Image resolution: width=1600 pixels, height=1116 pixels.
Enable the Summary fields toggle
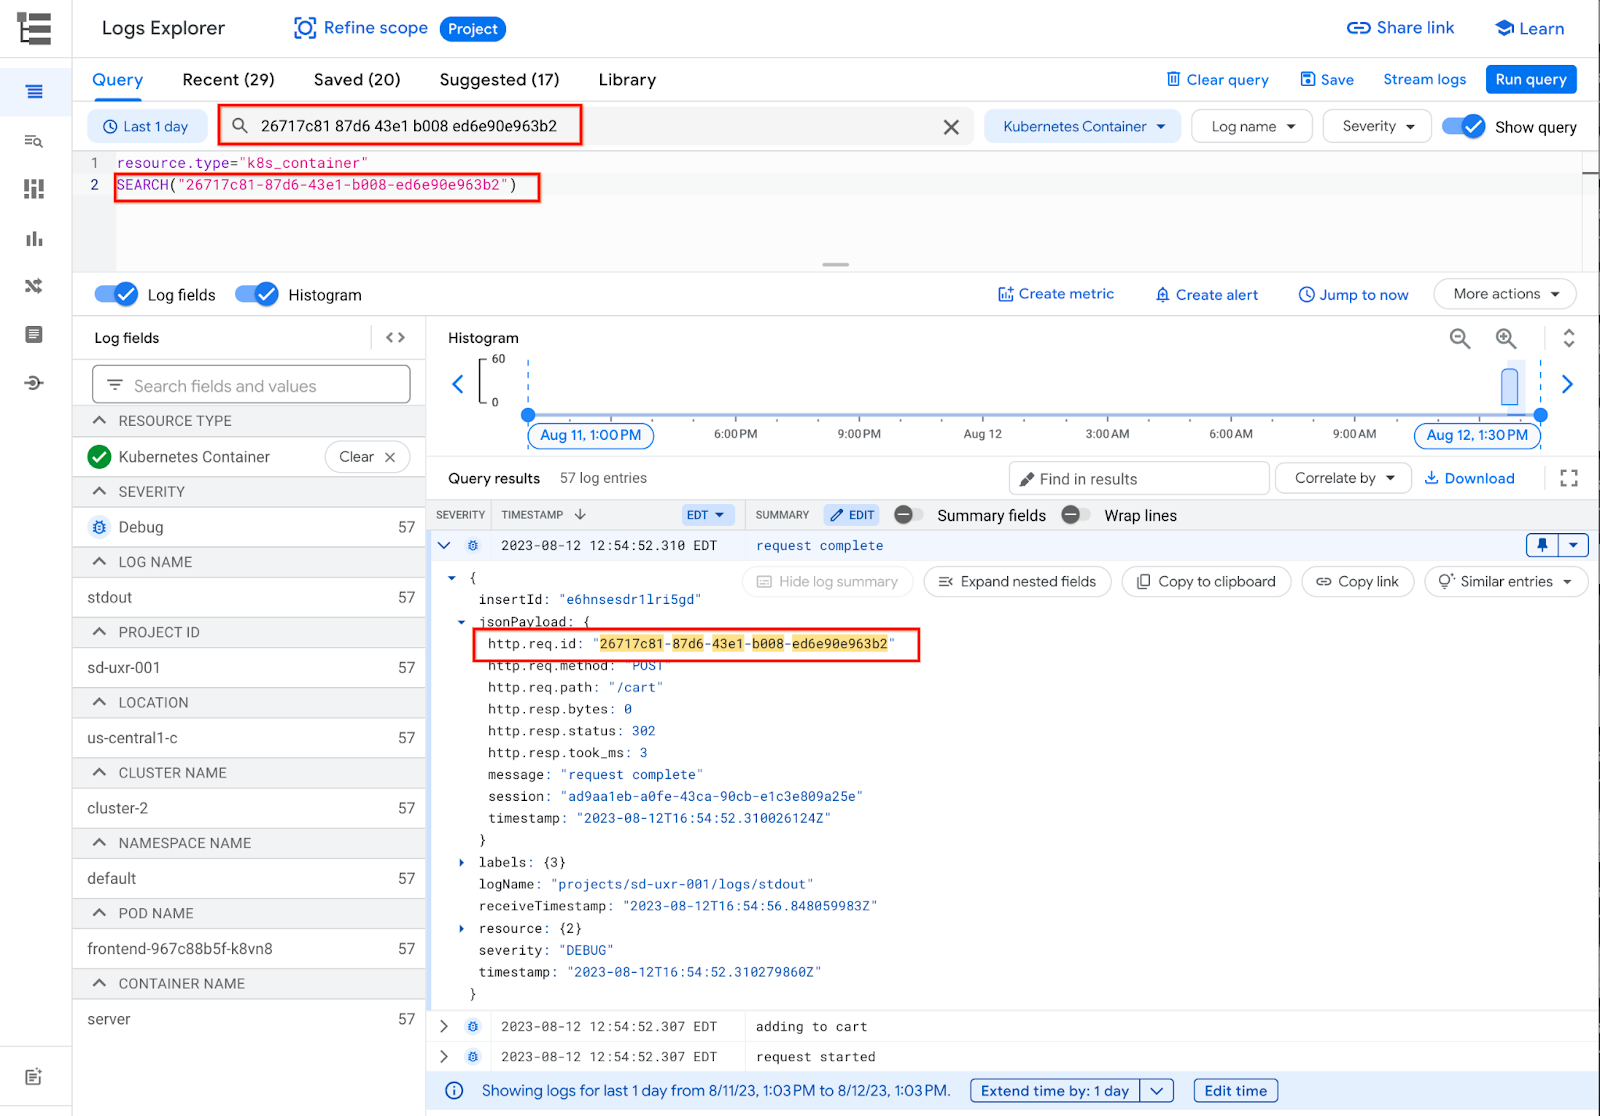coord(908,515)
